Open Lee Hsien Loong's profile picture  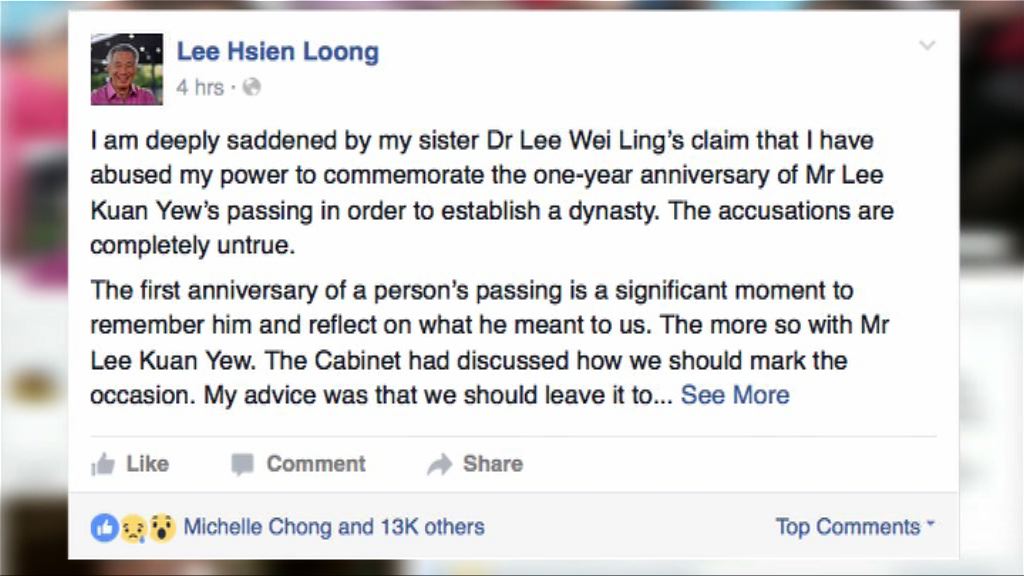coord(125,70)
